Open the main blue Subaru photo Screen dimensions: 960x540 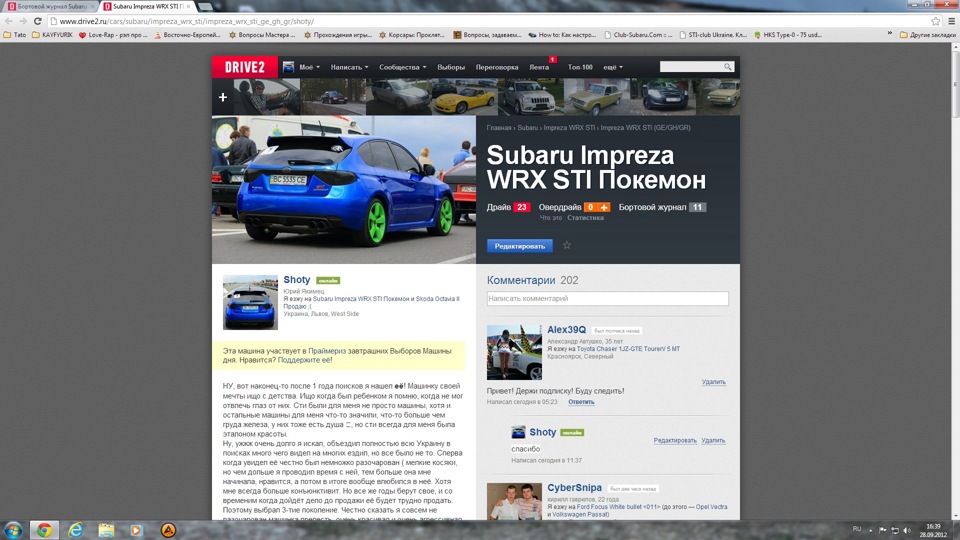343,190
